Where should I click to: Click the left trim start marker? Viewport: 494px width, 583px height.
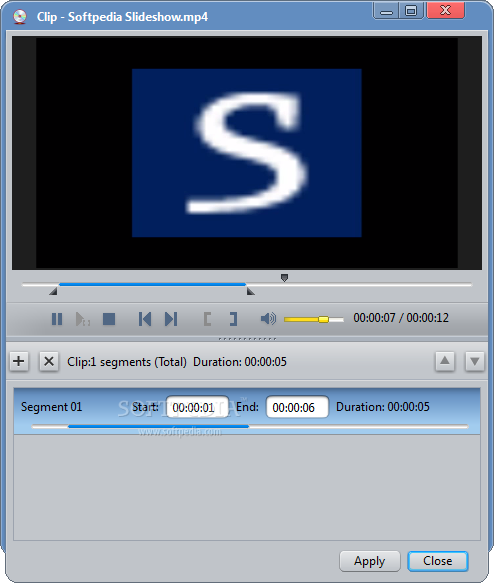coord(53,291)
